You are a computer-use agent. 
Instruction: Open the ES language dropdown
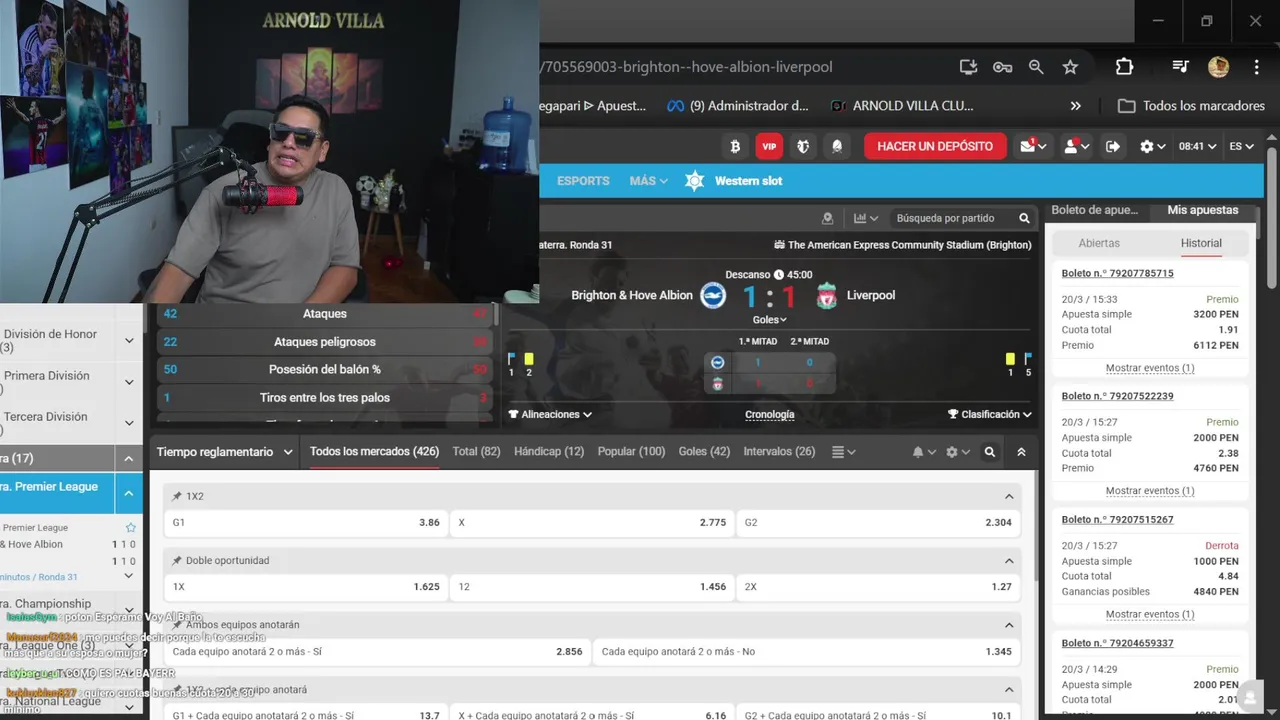(1241, 146)
